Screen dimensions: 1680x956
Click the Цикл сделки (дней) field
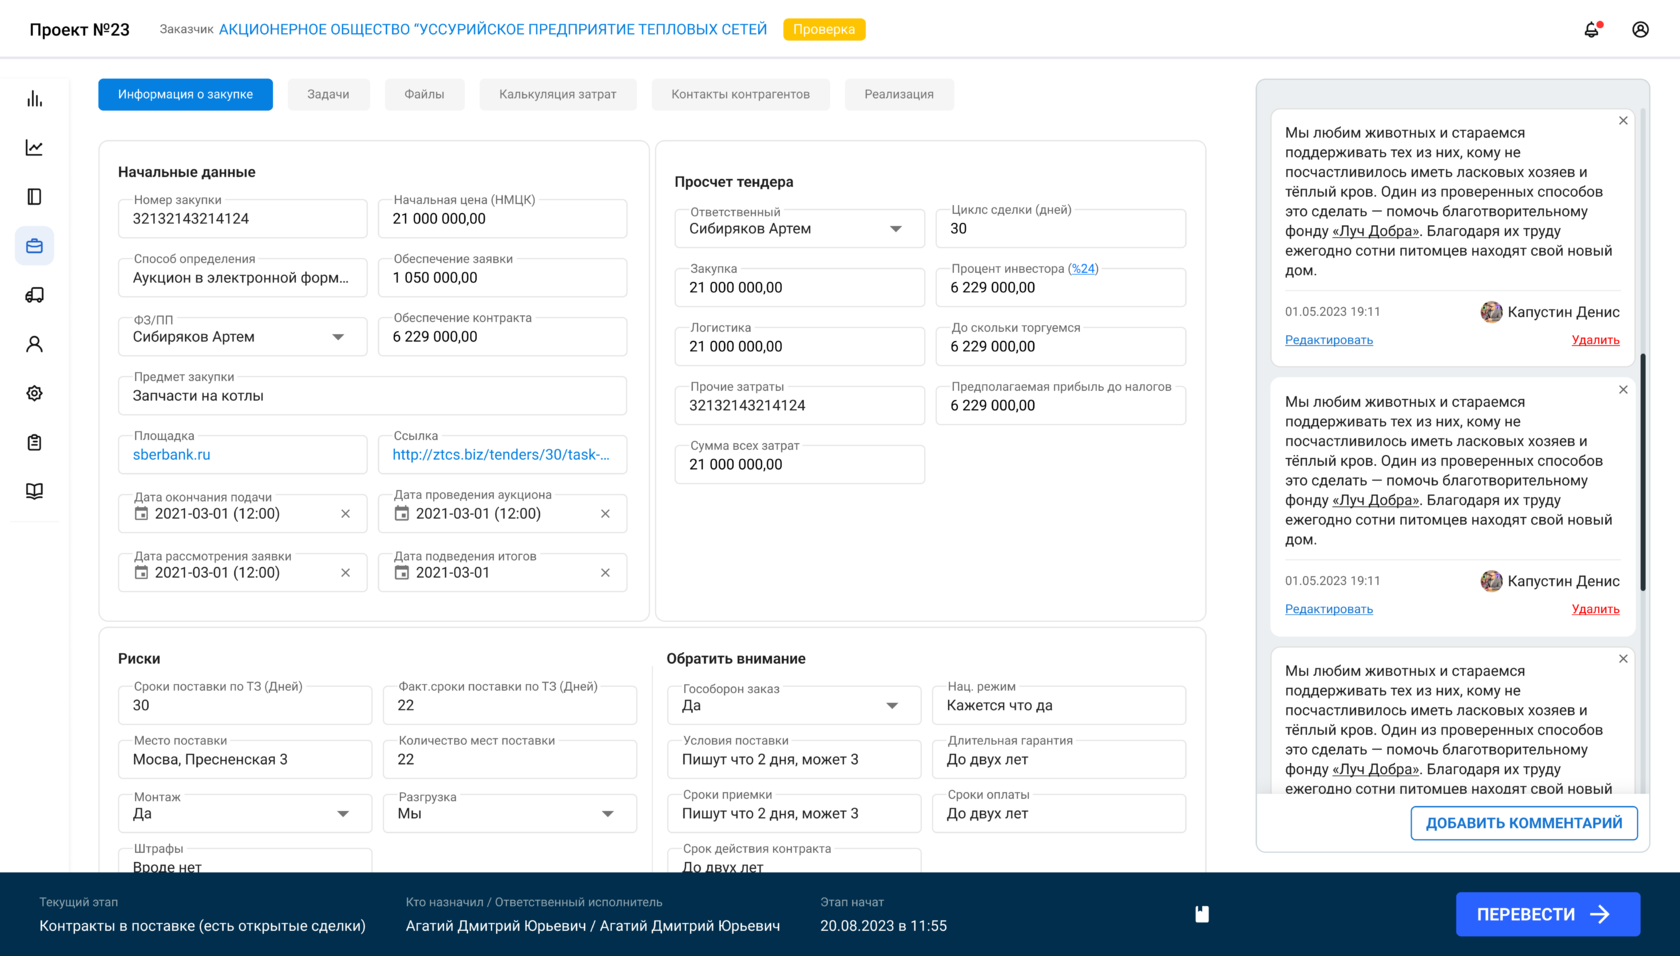click(1061, 229)
